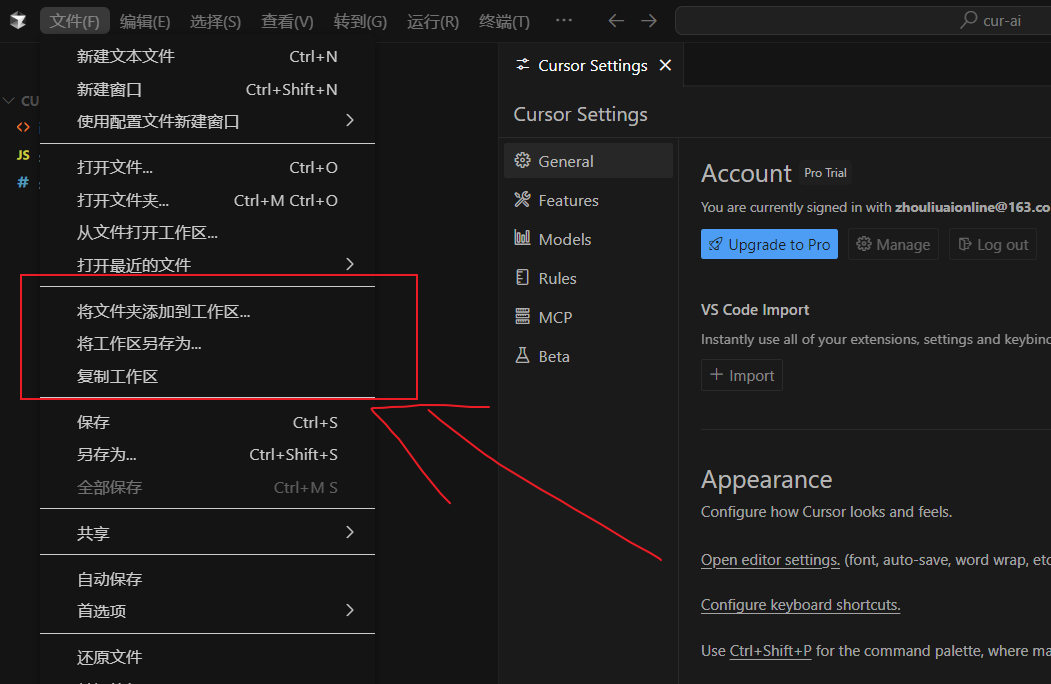The height and width of the screenshot is (684, 1051).
Task: Open Configure keyboard shortcuts link
Action: (x=800, y=605)
